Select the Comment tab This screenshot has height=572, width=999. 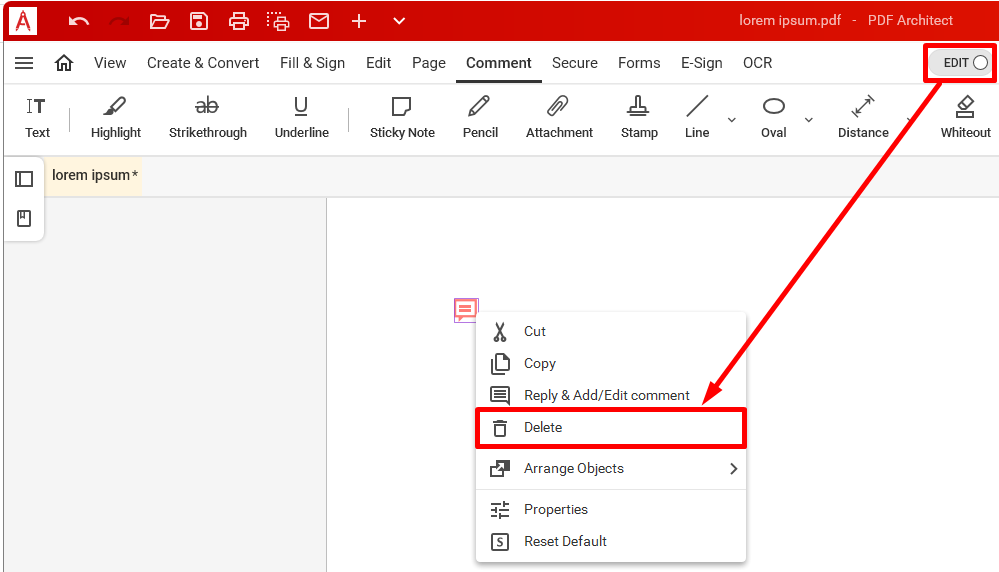pyautogui.click(x=499, y=63)
